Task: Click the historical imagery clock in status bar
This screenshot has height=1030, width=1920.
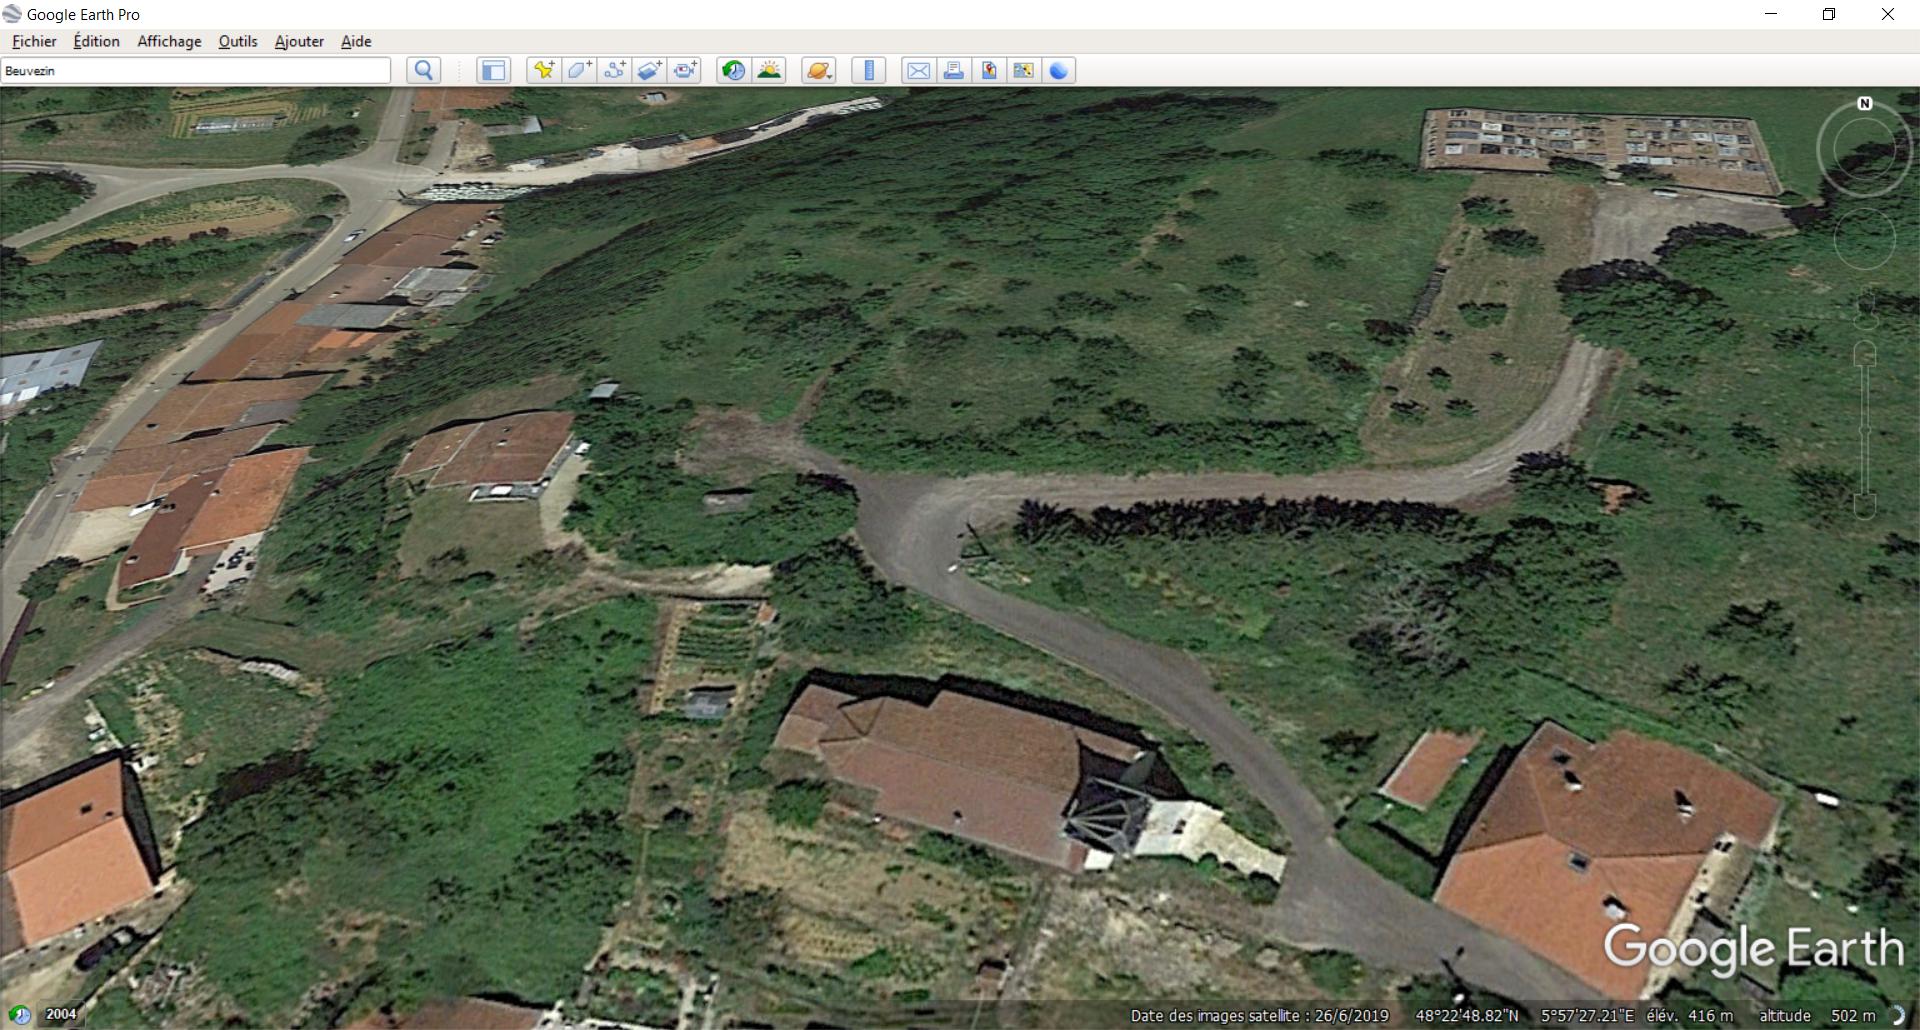Action: tap(19, 1015)
